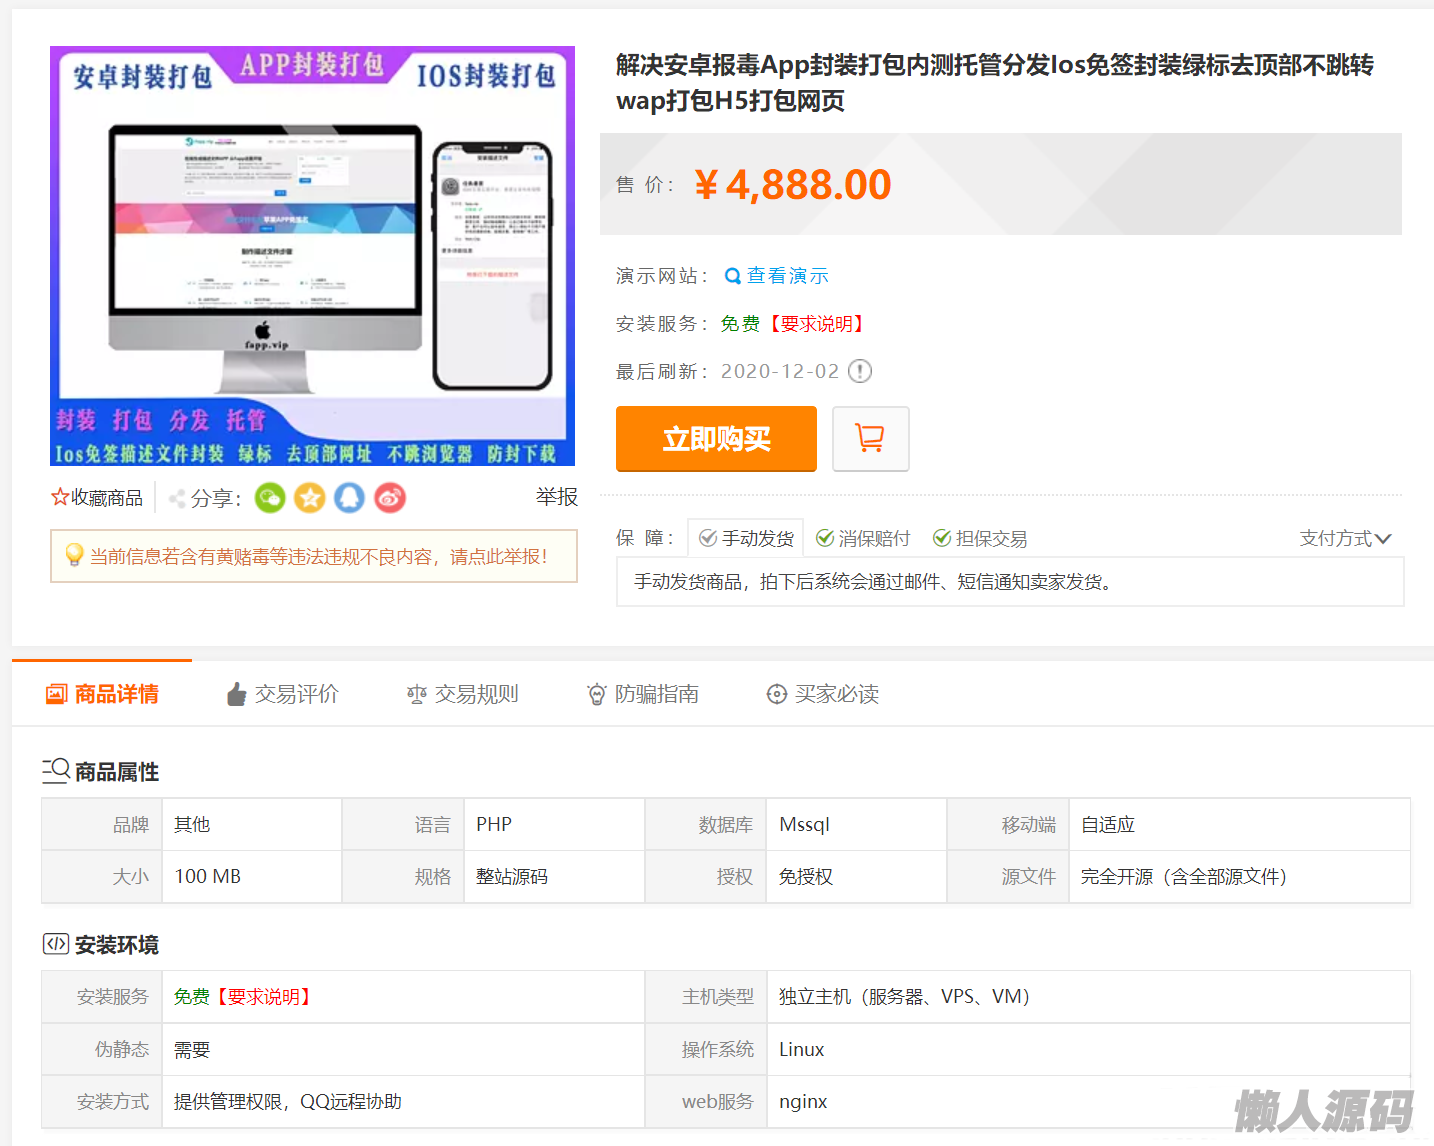The image size is (1434, 1146).
Task: Open 要求说明 link beside 安装服务
Action: (x=816, y=324)
